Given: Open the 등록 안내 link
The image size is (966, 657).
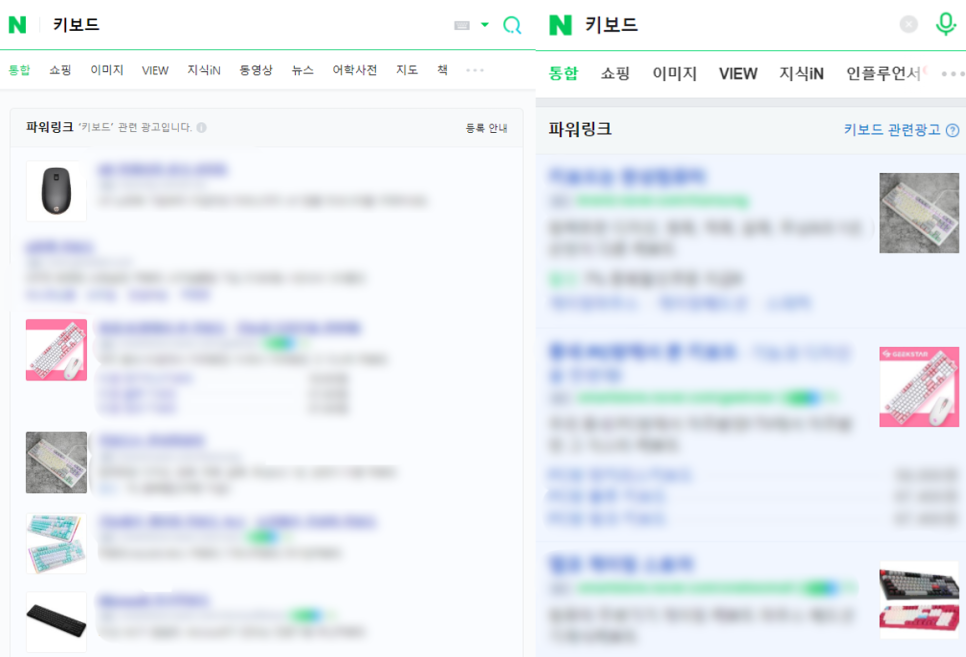Looking at the screenshot, I should click(486, 128).
